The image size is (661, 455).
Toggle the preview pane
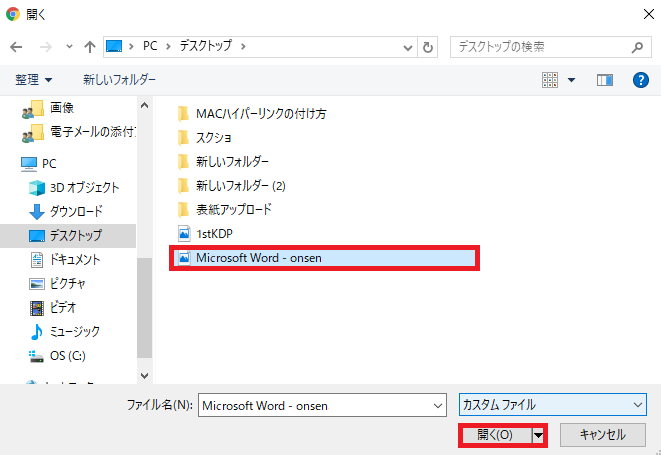click(x=605, y=80)
